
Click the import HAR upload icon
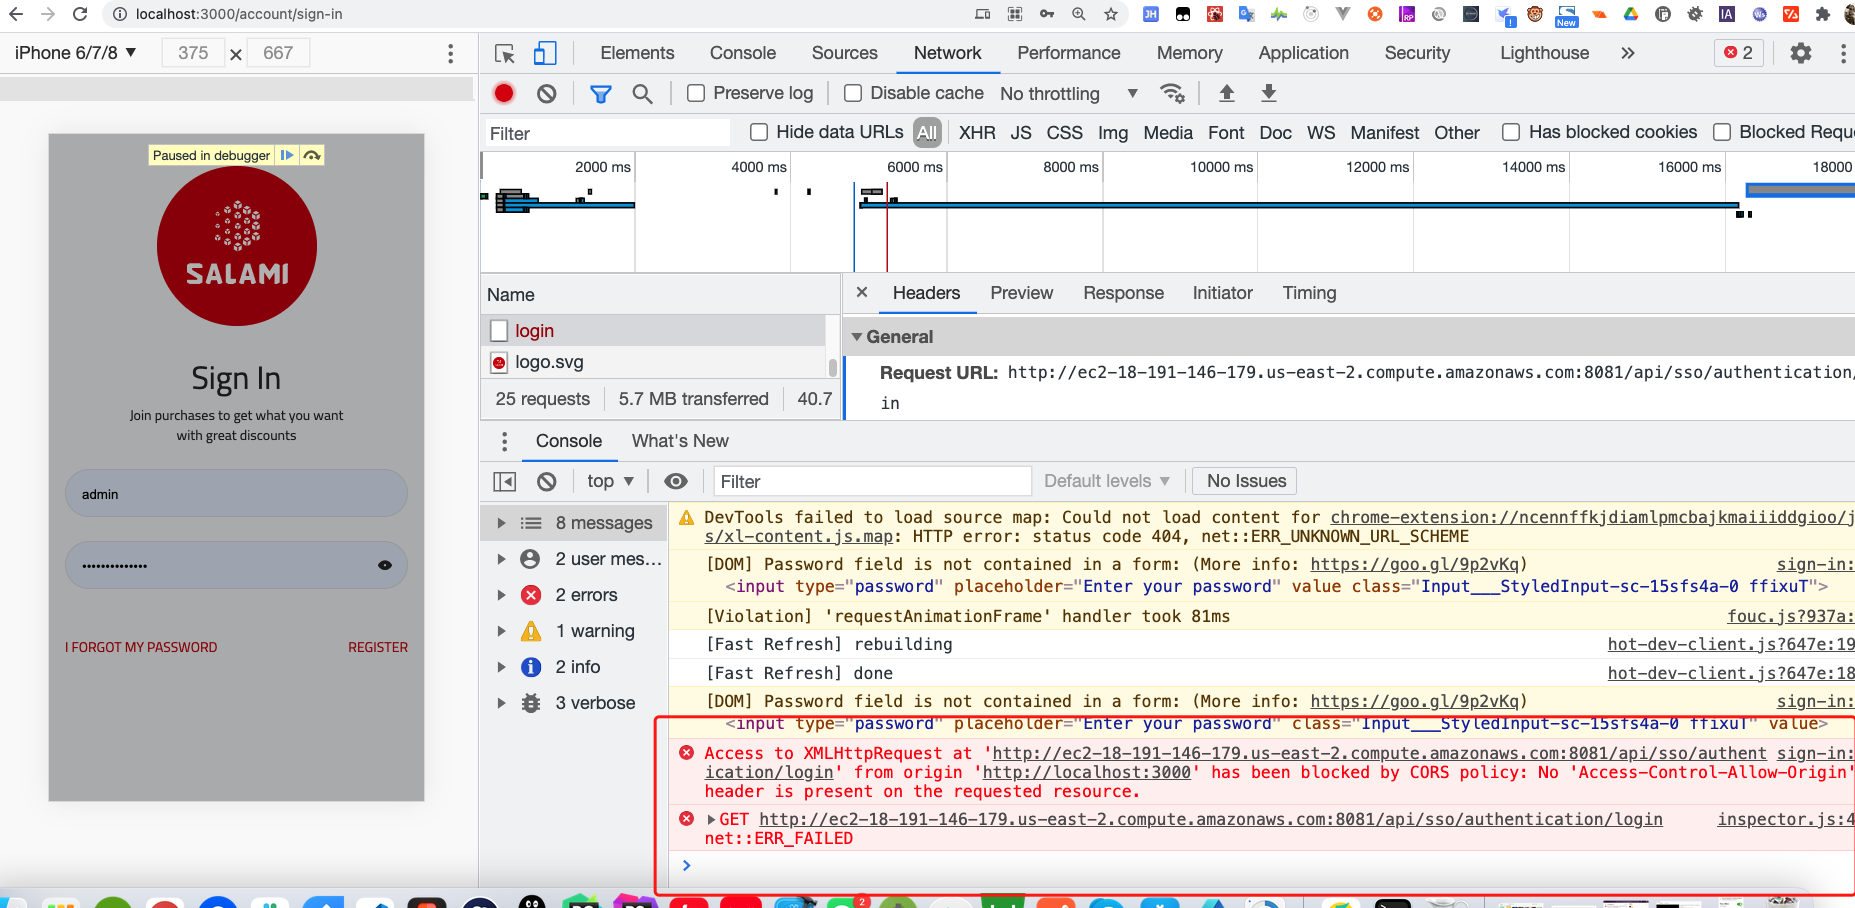(1227, 93)
